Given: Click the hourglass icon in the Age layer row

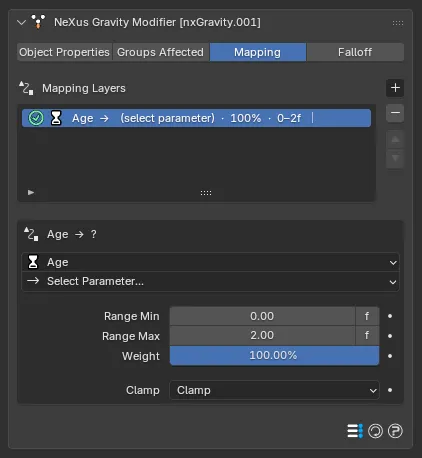Looking at the screenshot, I should [56, 118].
